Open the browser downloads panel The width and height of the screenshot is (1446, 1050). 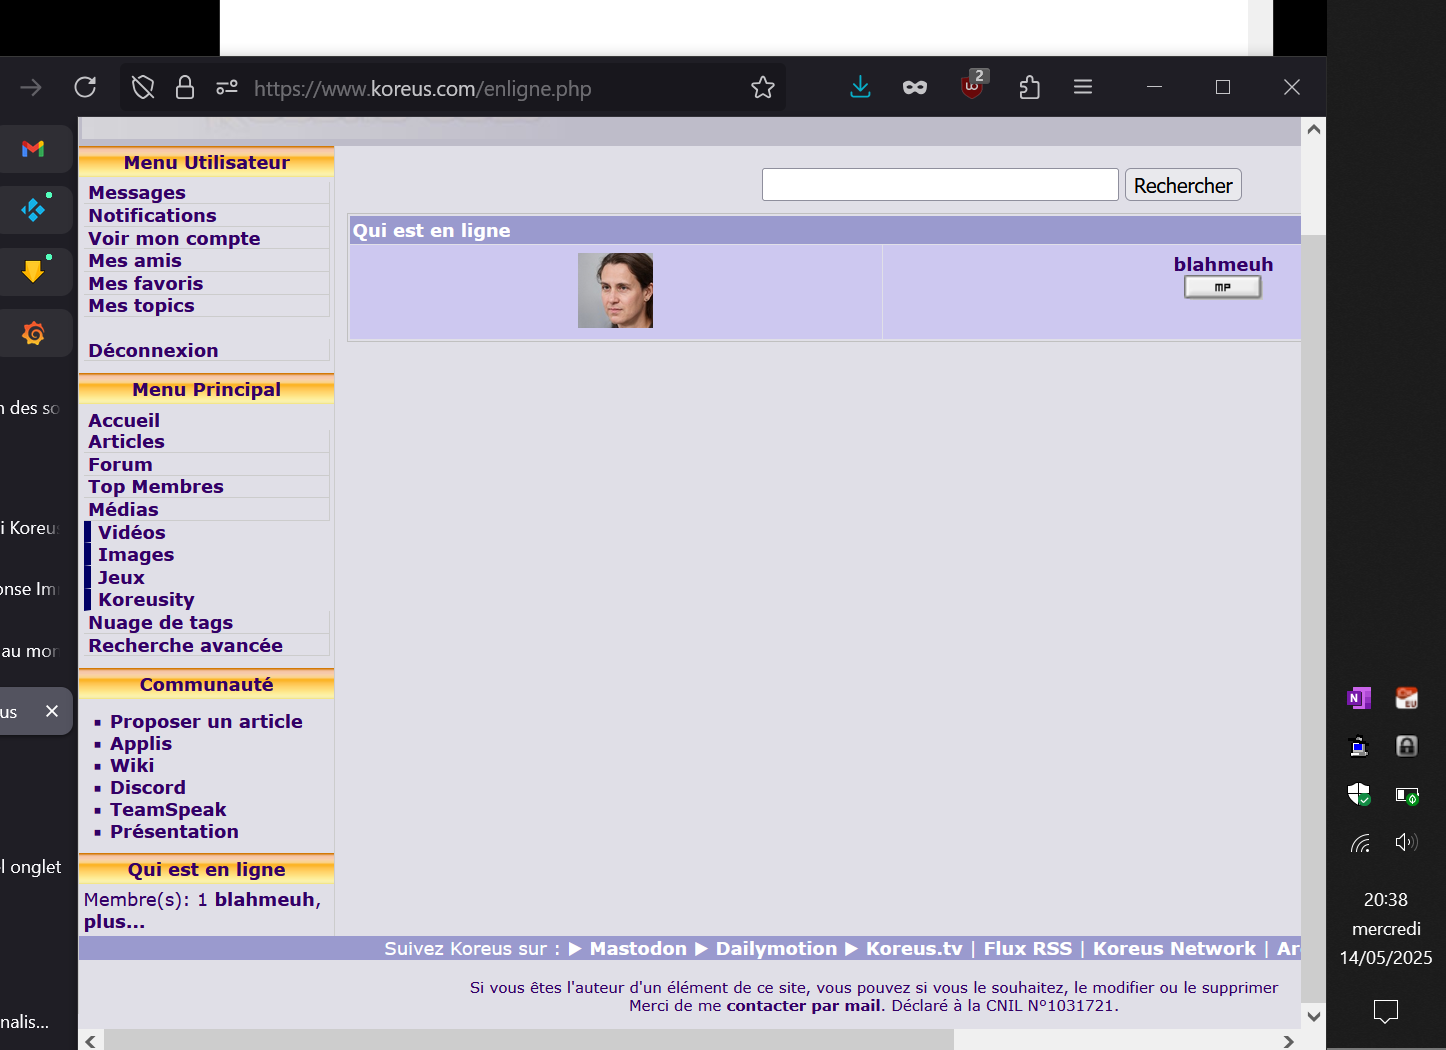click(860, 88)
